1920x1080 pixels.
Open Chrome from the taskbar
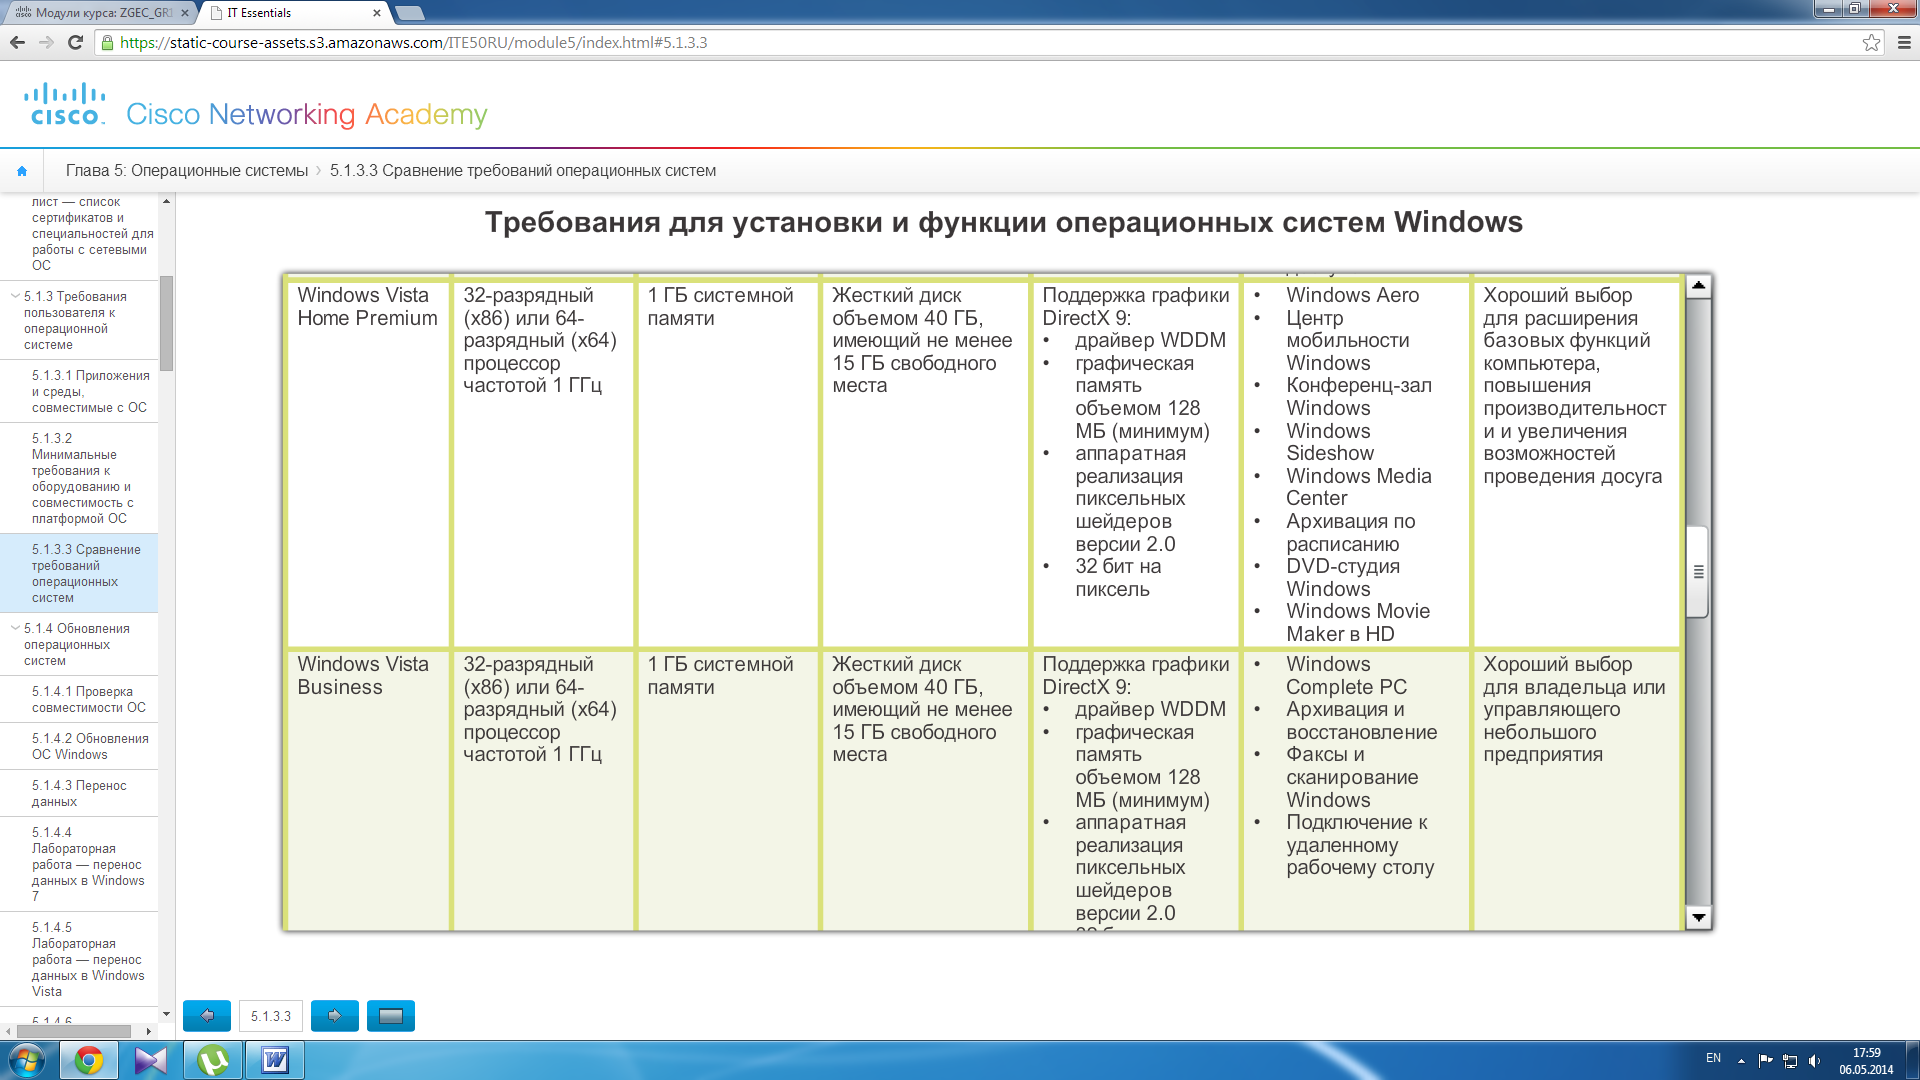point(89,1060)
